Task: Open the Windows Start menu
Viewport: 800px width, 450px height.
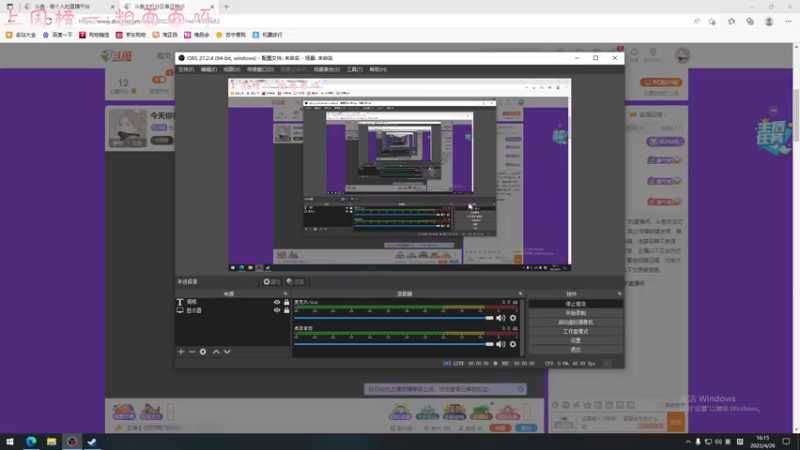Action: pos(10,442)
